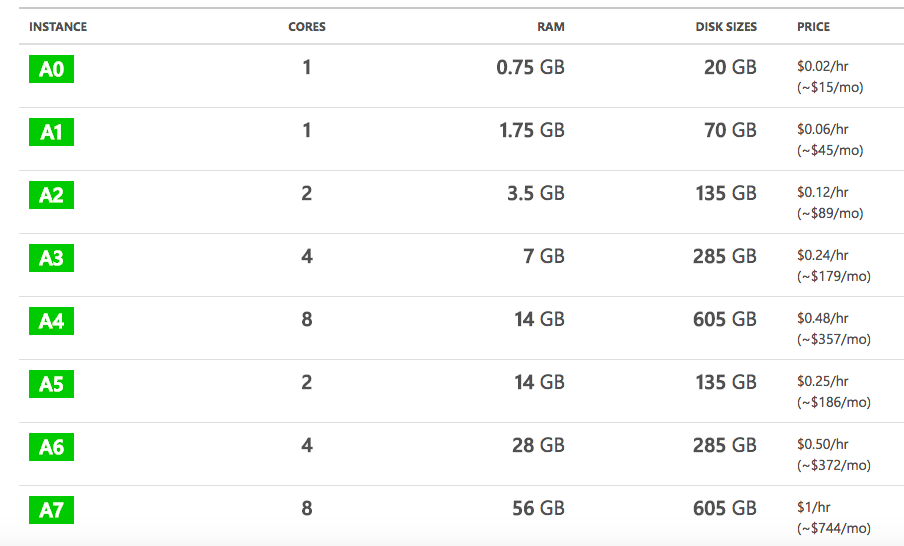
Task: Select the 1.75 GB RAM value
Action: click(x=531, y=130)
